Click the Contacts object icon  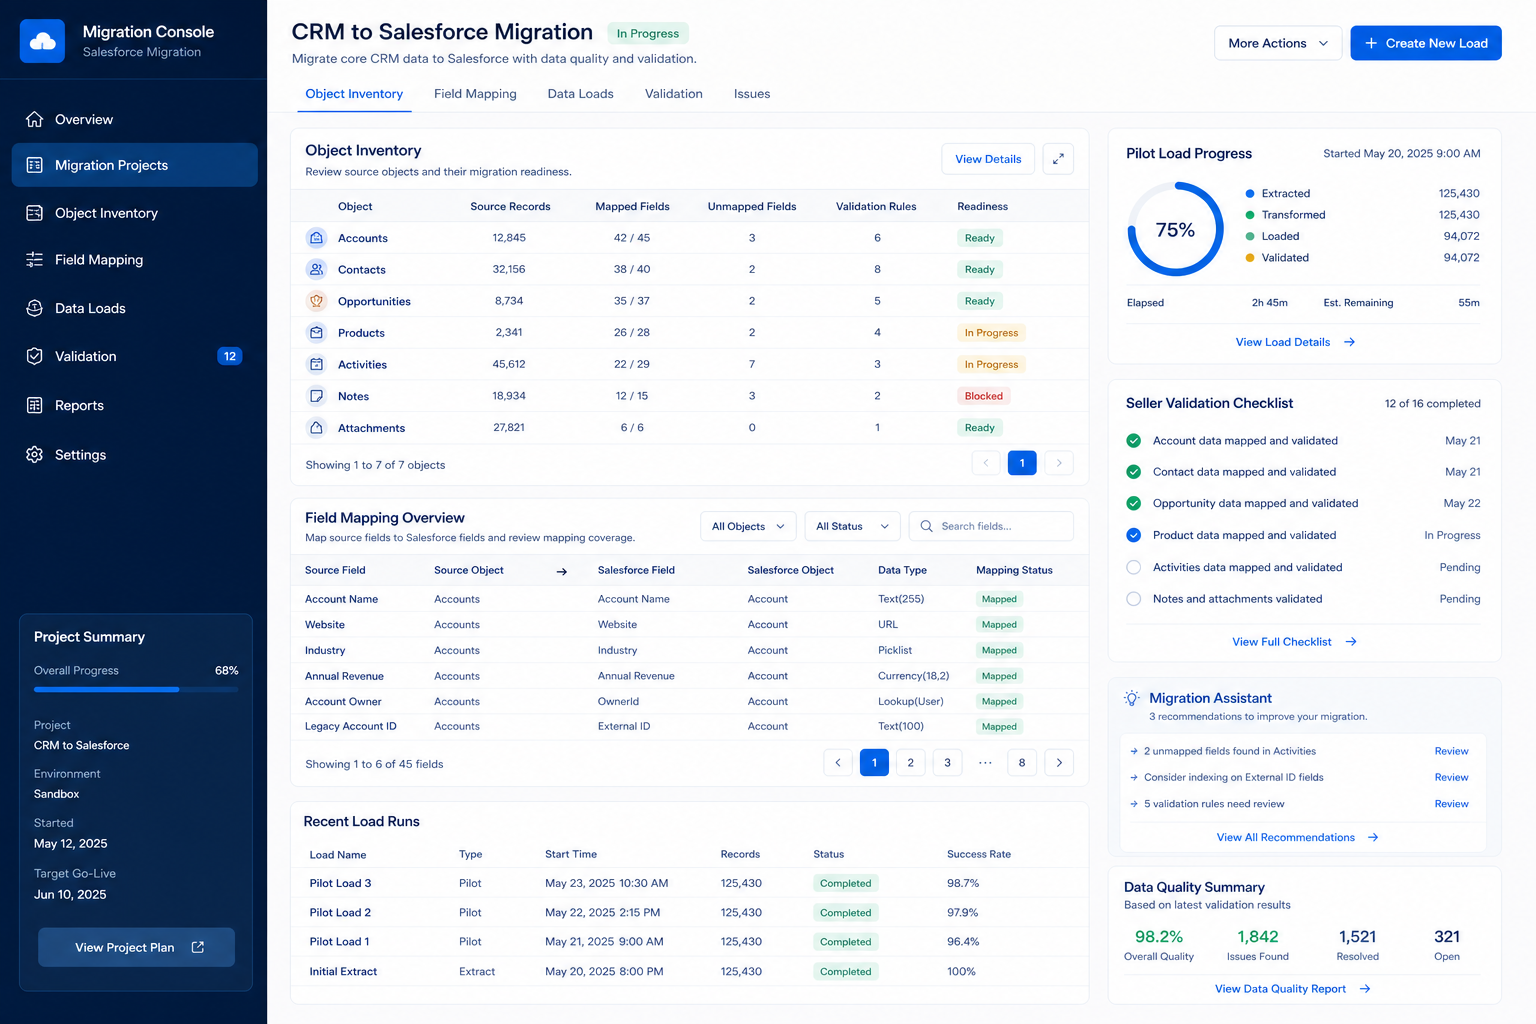pyautogui.click(x=316, y=269)
